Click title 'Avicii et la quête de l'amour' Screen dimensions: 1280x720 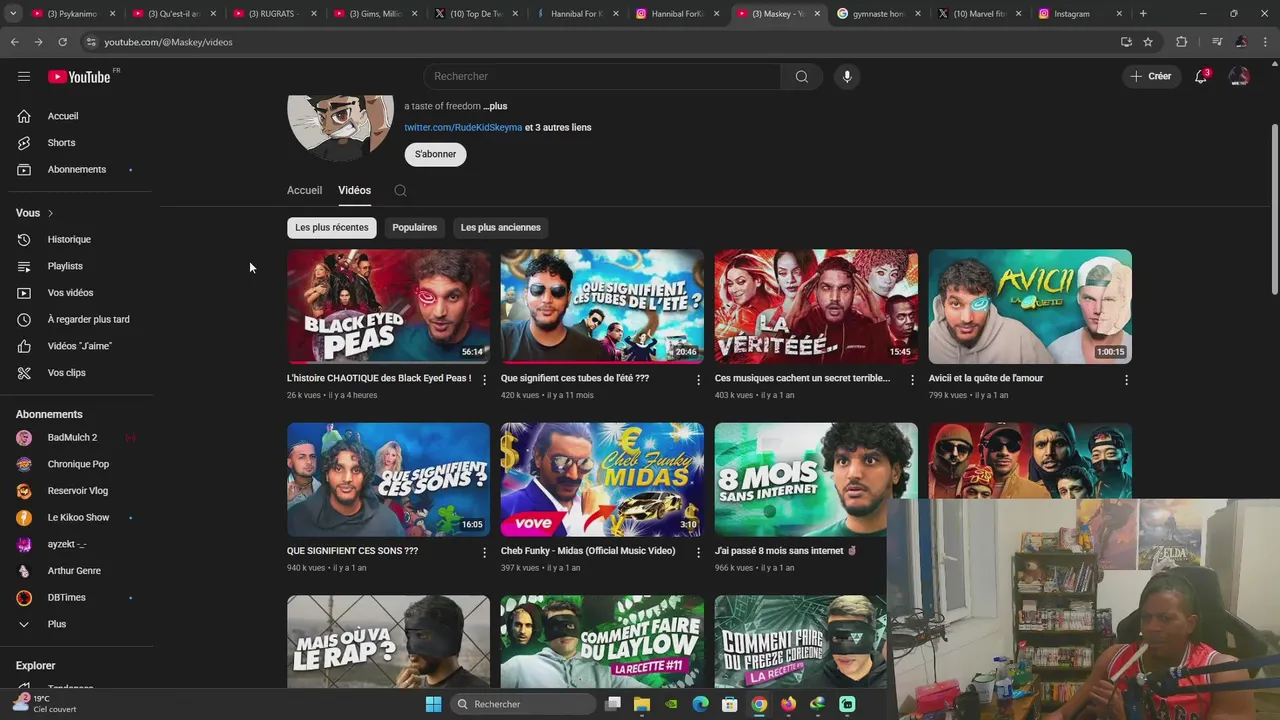(x=986, y=378)
